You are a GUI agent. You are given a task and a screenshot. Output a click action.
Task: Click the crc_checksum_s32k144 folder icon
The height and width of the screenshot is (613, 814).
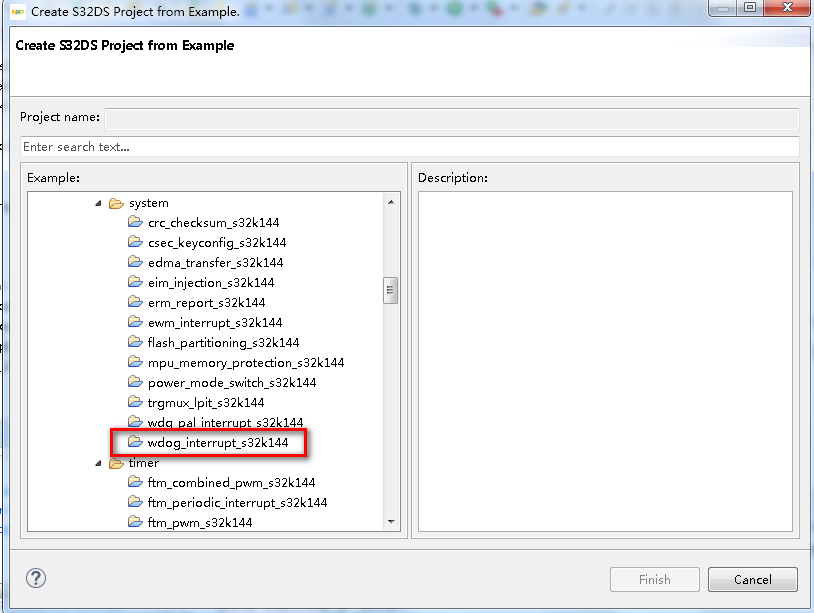click(135, 222)
